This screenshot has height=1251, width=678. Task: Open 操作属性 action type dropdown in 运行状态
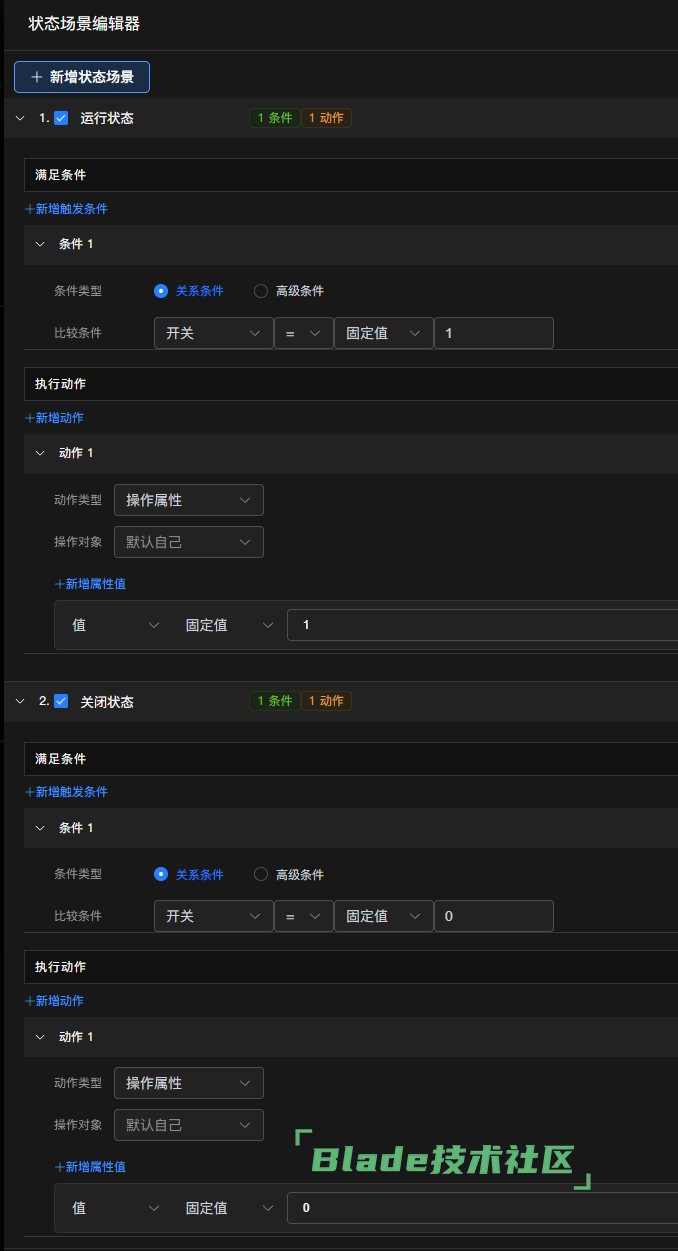pos(188,500)
